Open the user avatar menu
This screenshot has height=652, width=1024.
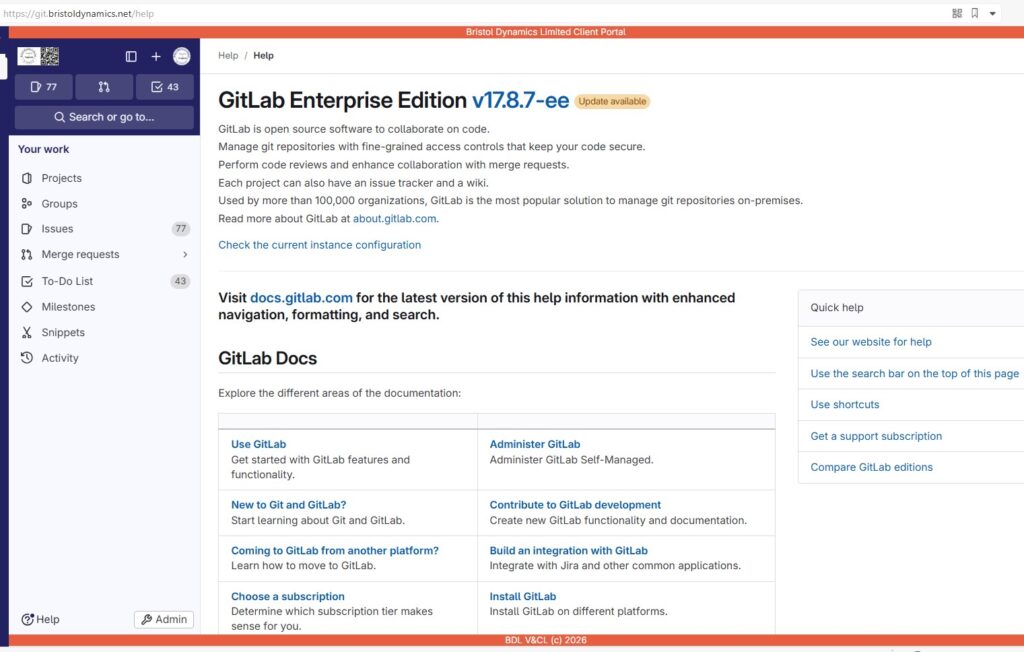(181, 57)
